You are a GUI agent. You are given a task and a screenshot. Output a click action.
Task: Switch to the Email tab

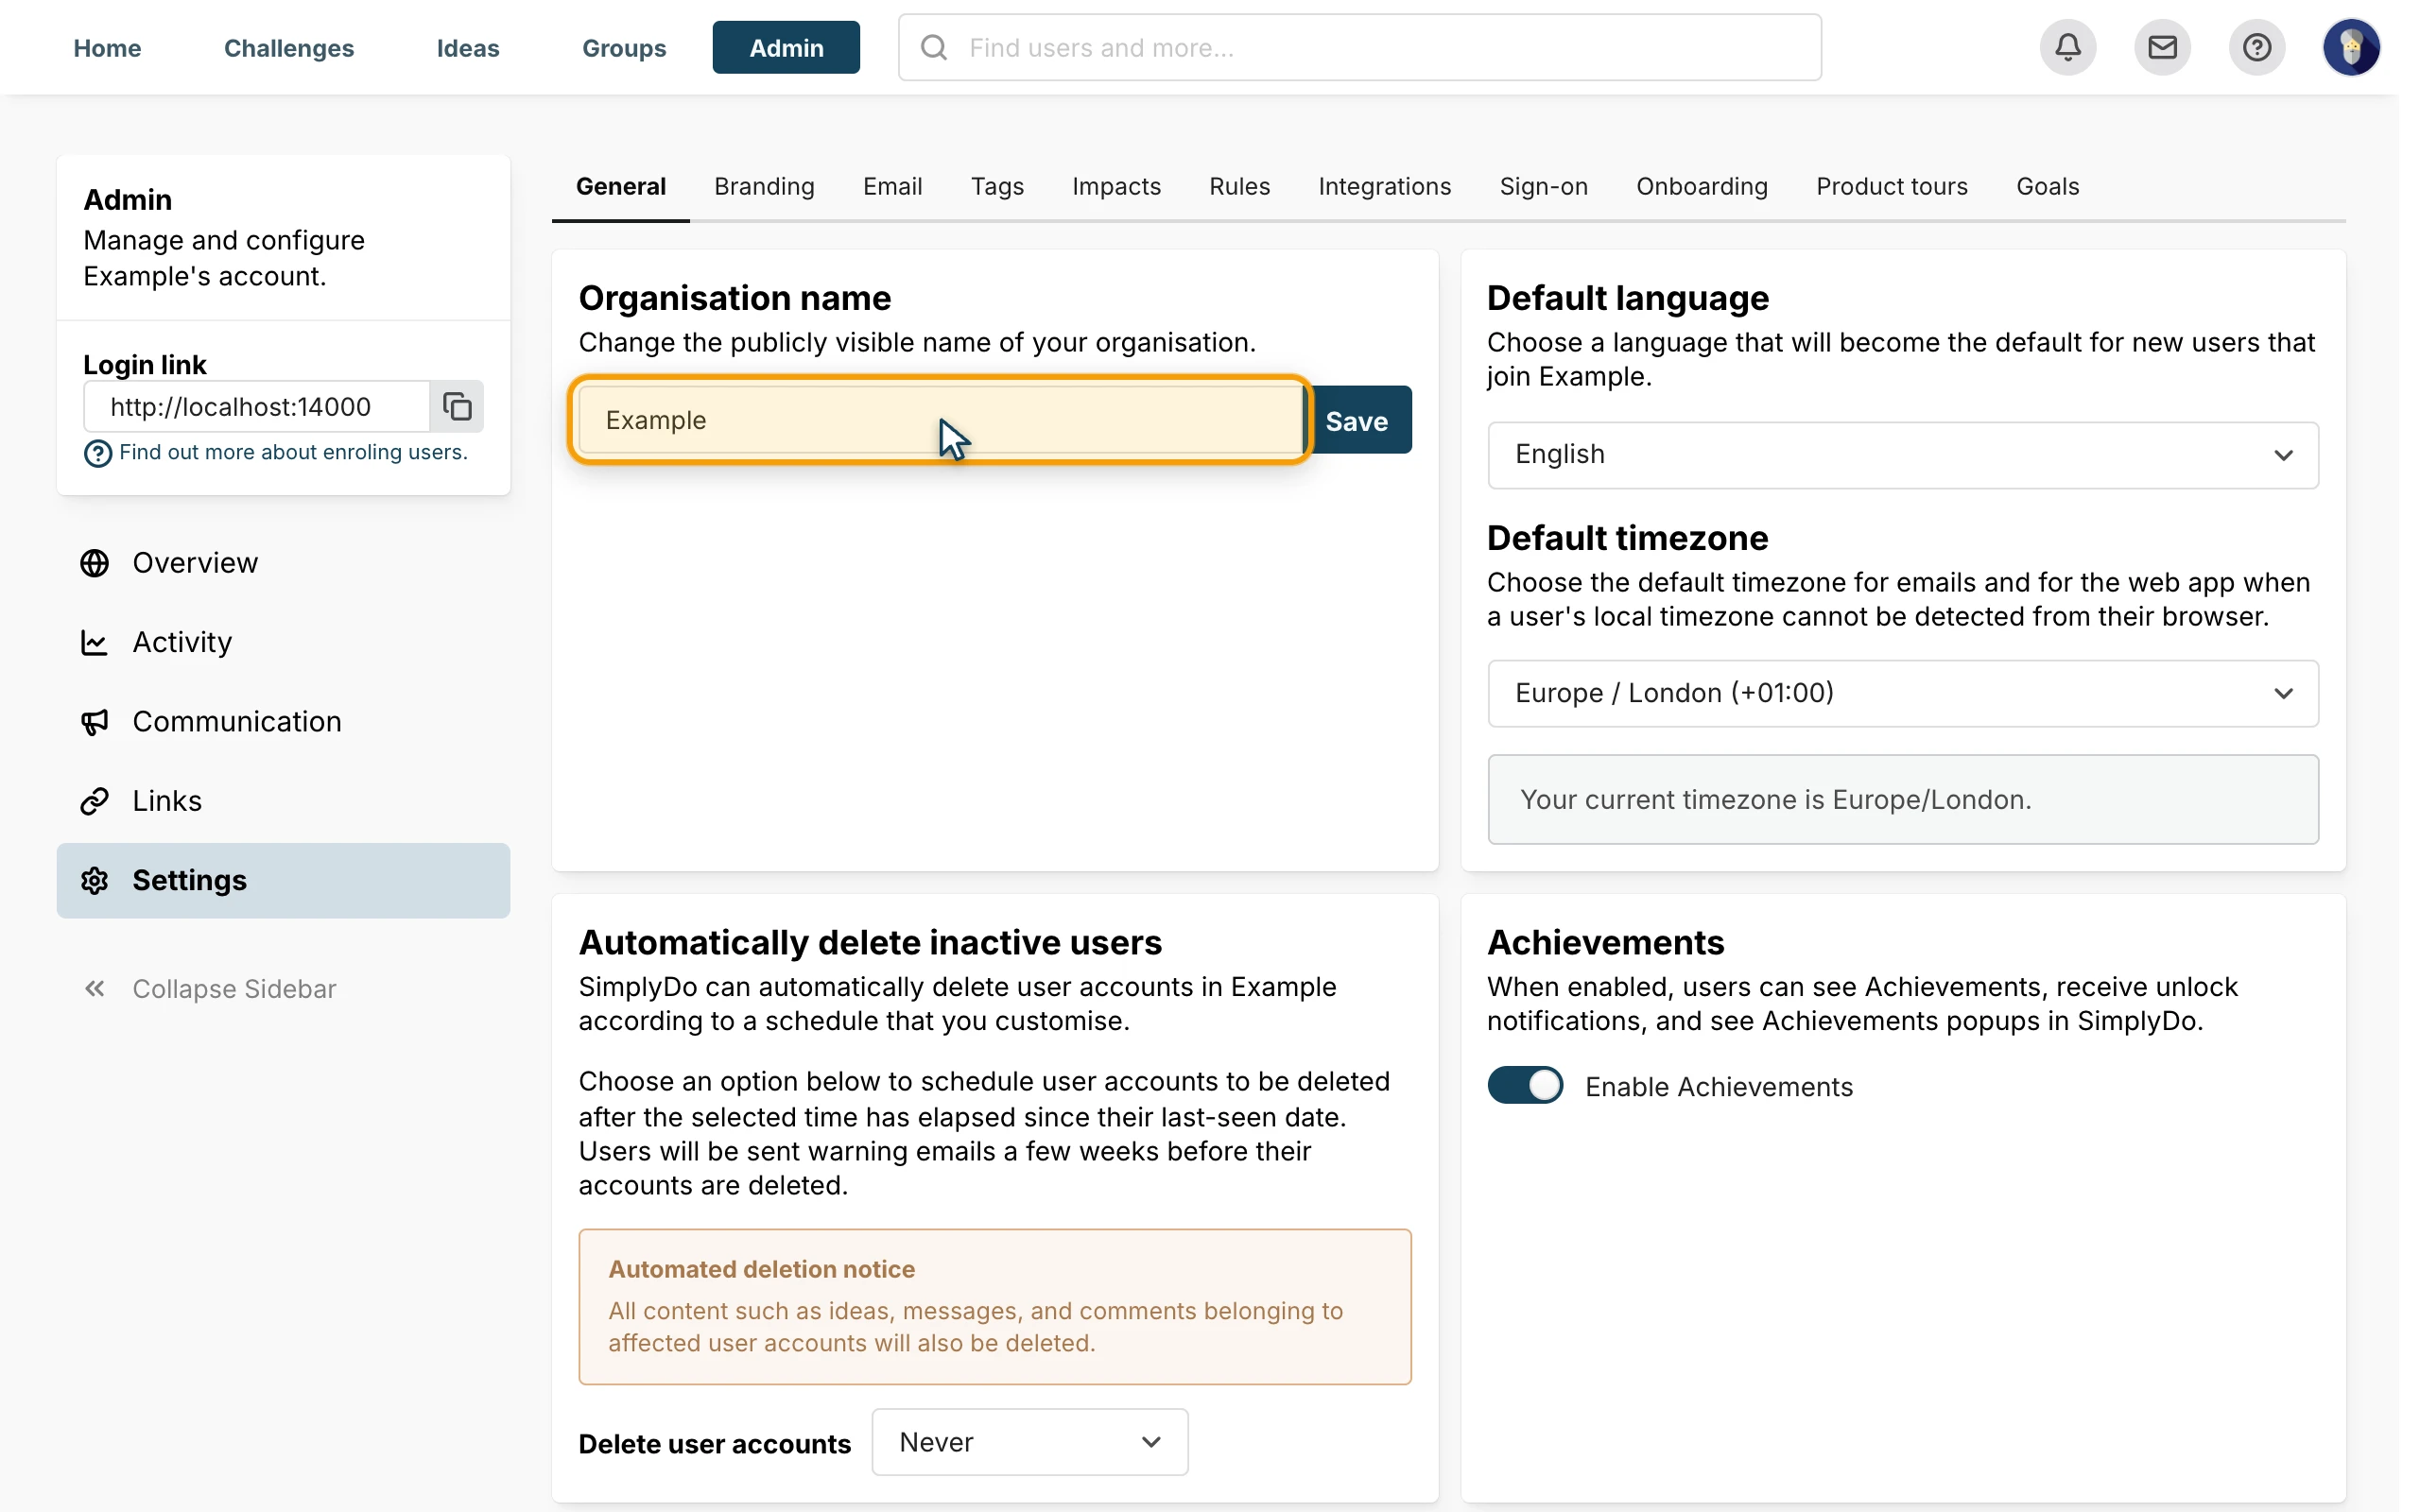(x=892, y=186)
